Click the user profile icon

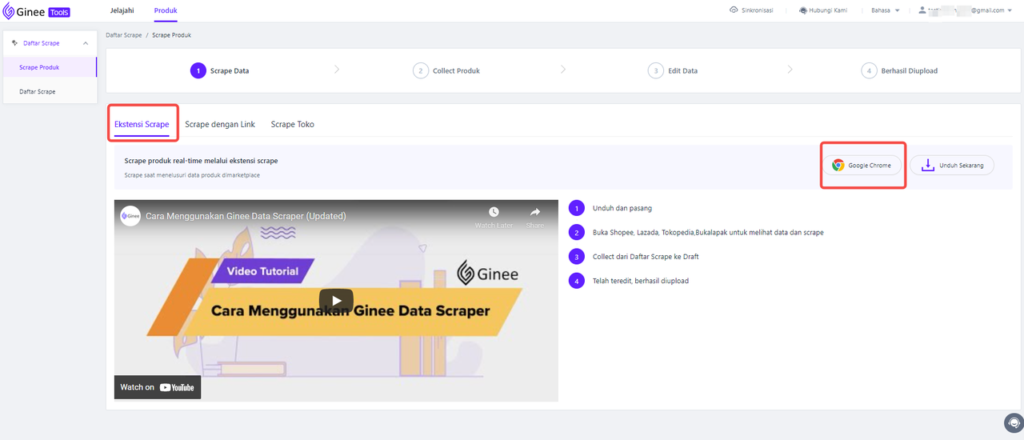pyautogui.click(x=921, y=10)
